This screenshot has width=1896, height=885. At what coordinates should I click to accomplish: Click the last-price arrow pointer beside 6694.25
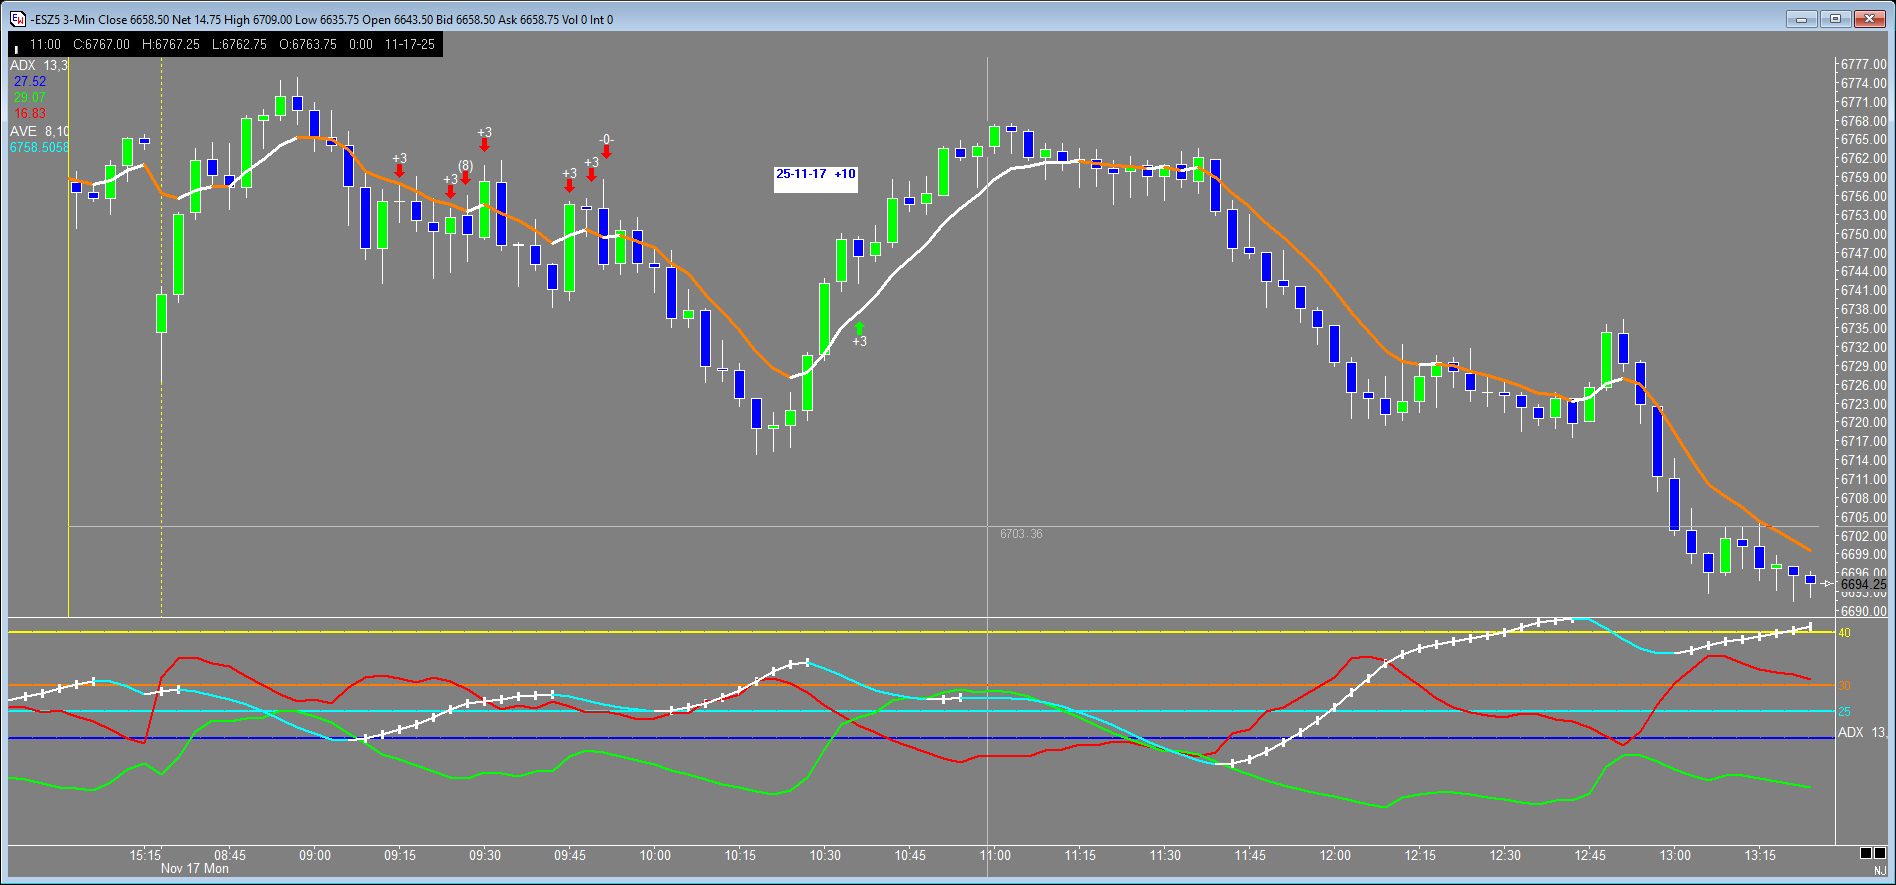(1828, 584)
